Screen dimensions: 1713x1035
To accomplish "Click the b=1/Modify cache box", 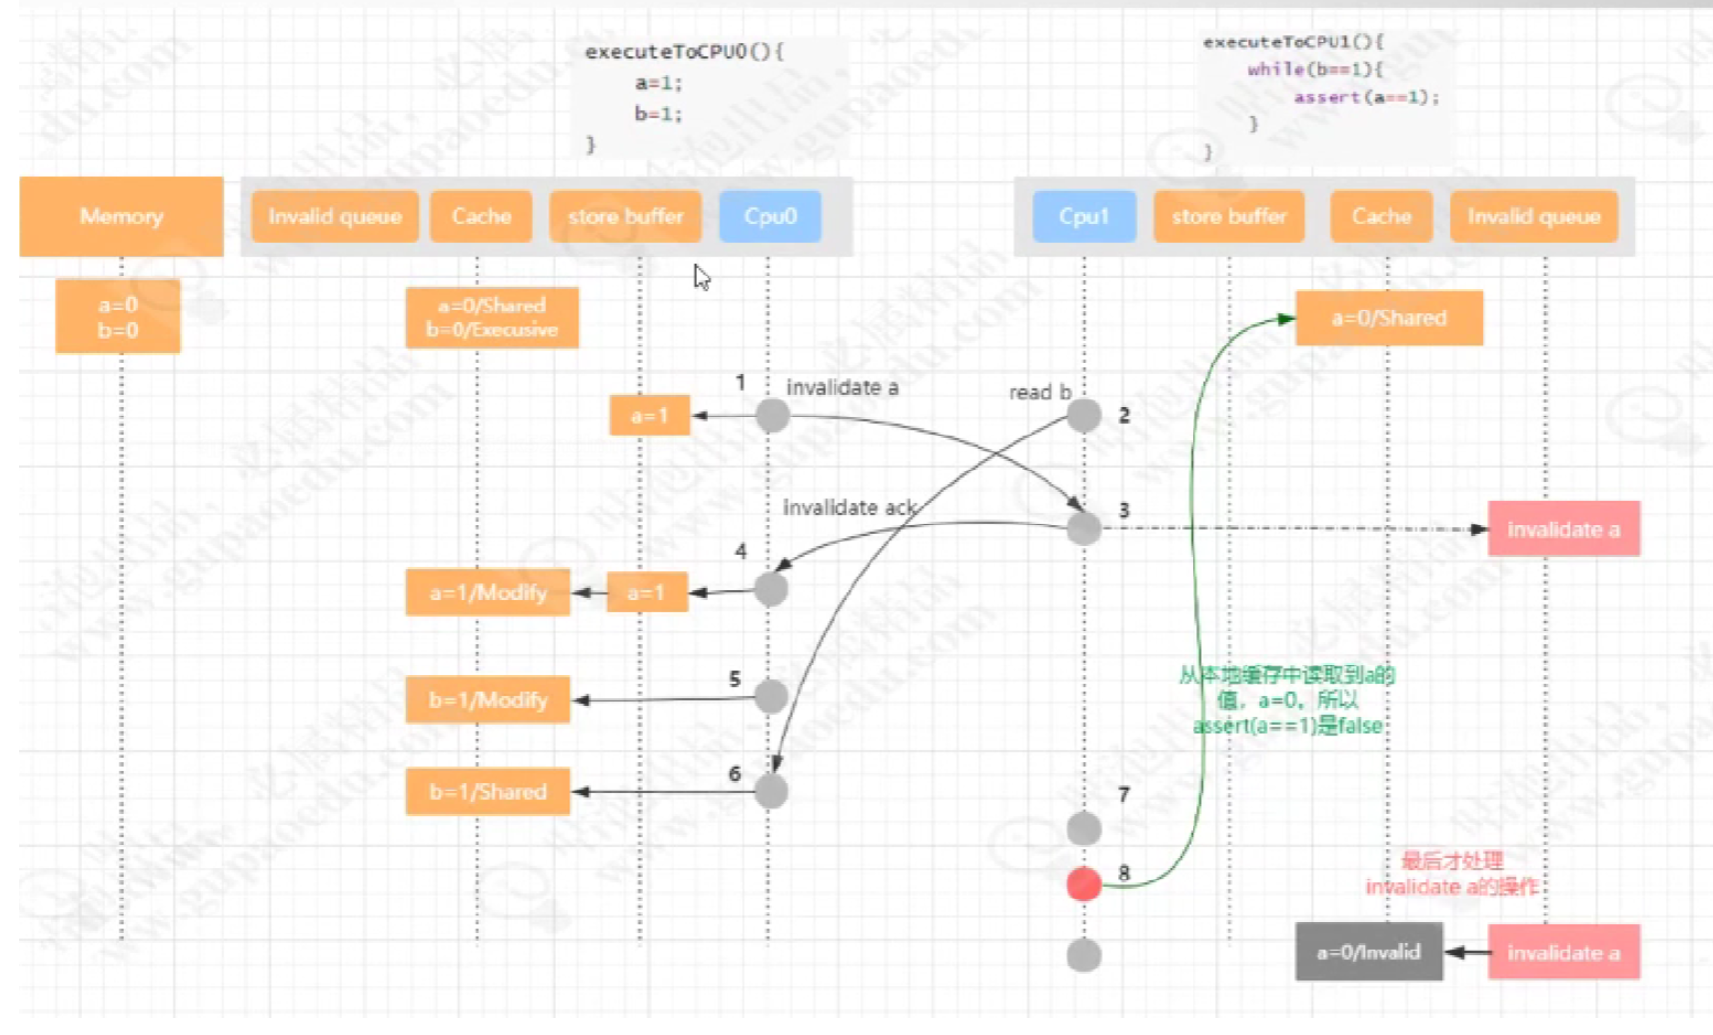I will (x=488, y=700).
